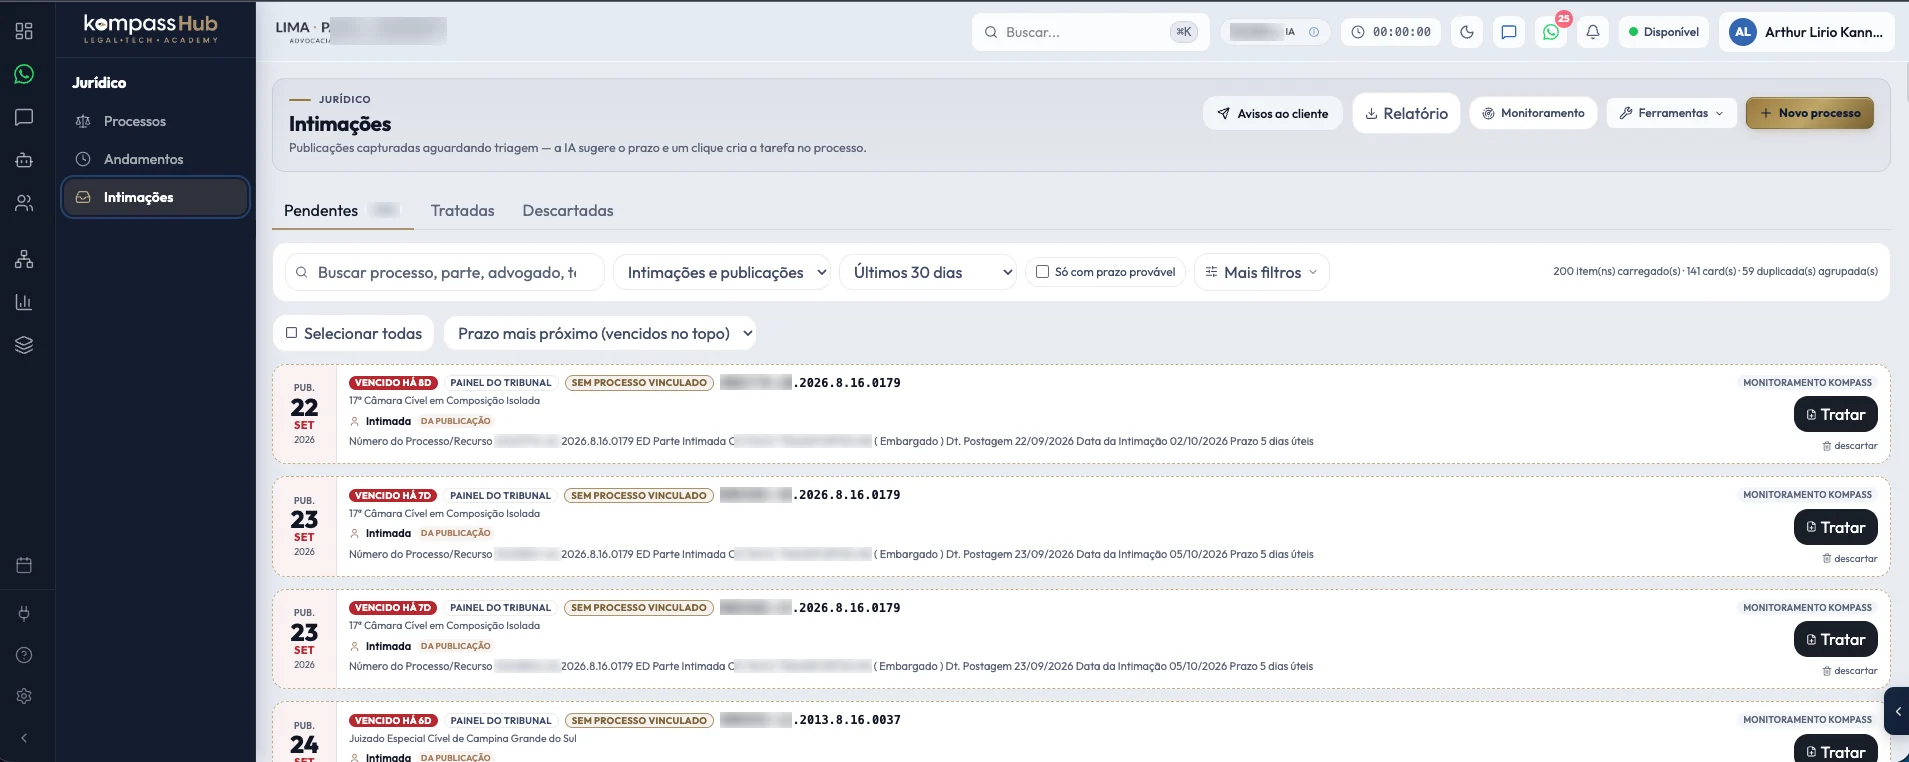1909x762 pixels.
Task: Open the settings gear in left rail
Action: [24, 696]
